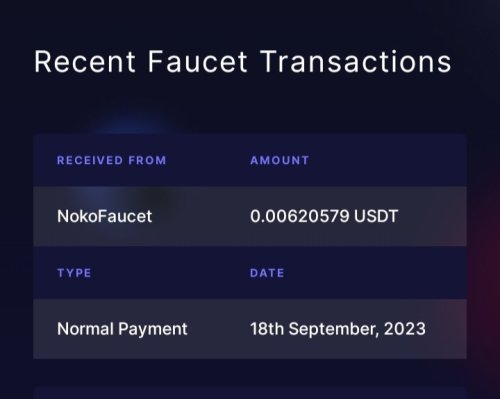Click the Recent Faucet Transactions heading

tap(243, 61)
